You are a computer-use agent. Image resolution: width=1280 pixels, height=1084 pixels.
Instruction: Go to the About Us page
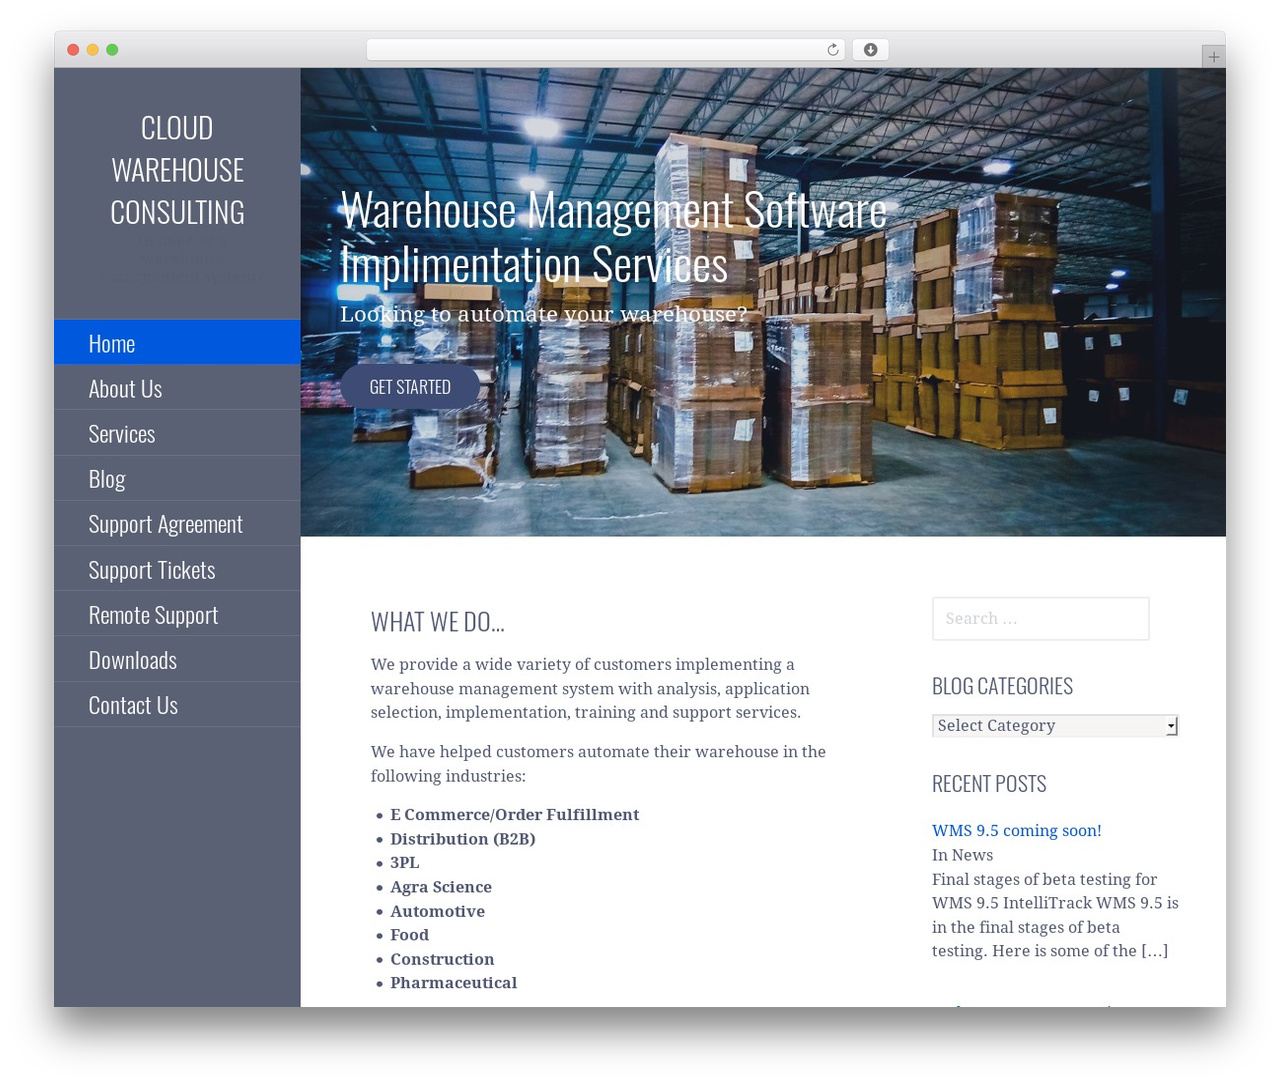click(177, 388)
